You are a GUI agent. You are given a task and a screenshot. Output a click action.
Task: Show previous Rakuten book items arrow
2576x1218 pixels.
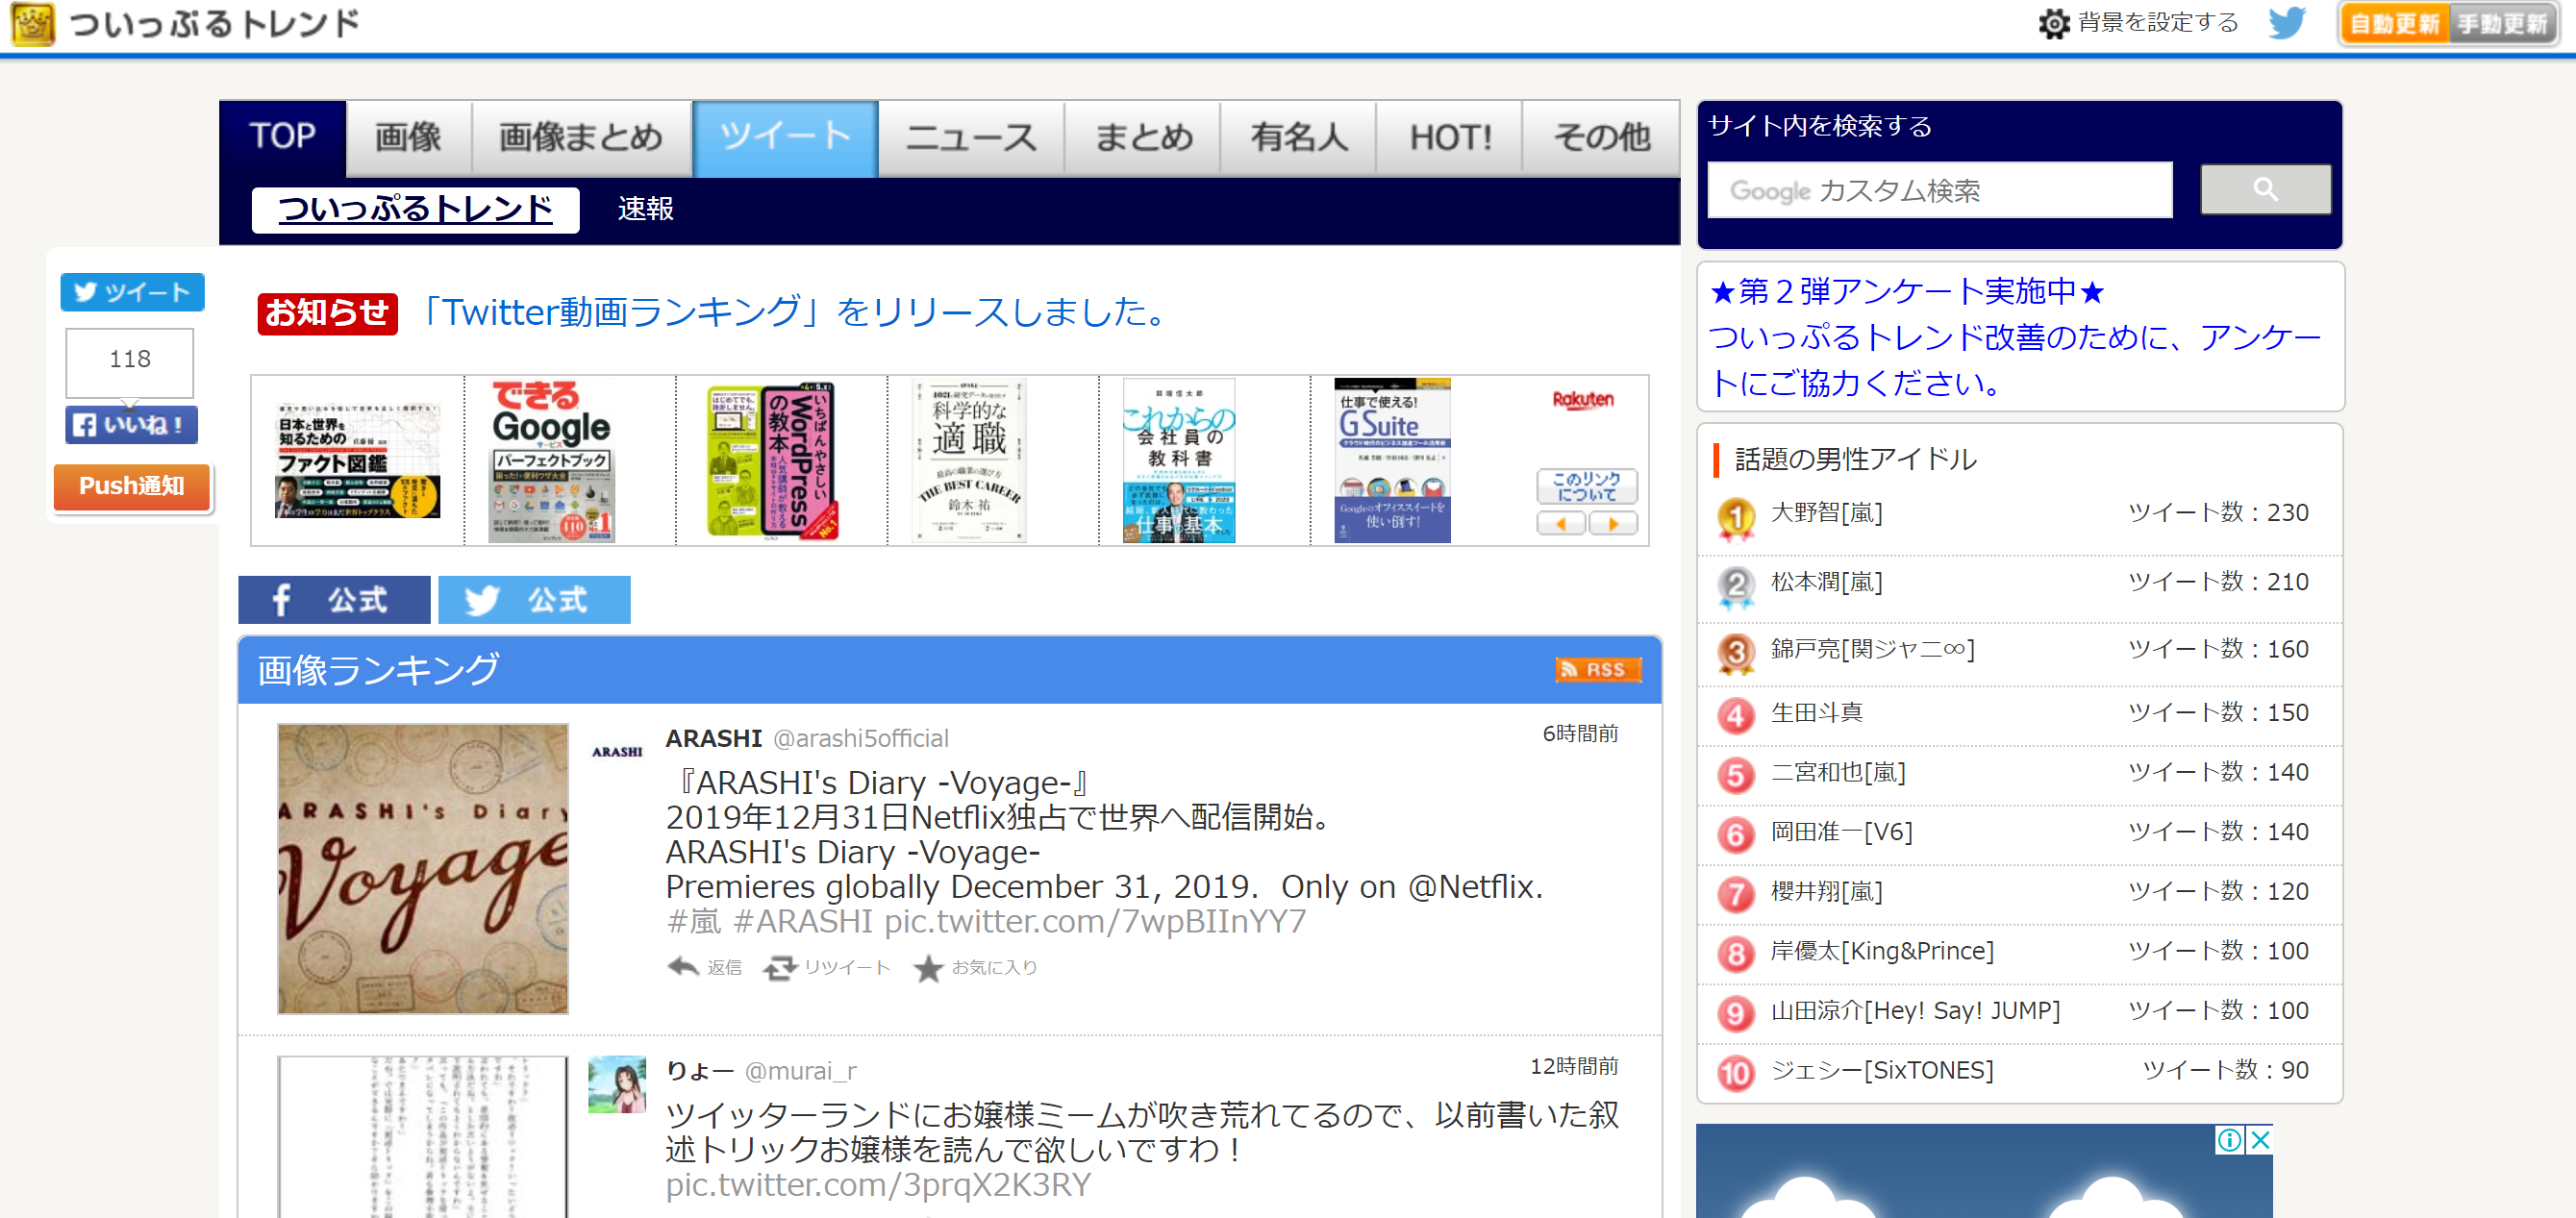1560,523
